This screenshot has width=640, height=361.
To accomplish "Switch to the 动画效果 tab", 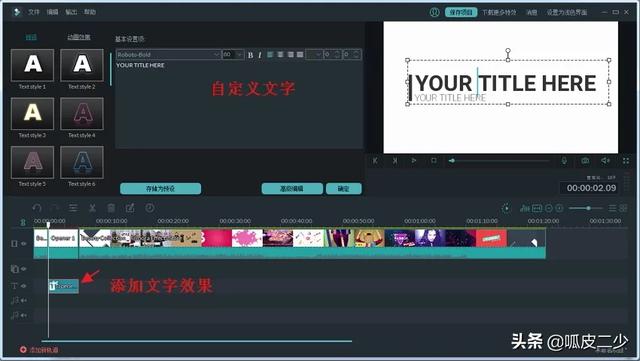I will click(79, 37).
